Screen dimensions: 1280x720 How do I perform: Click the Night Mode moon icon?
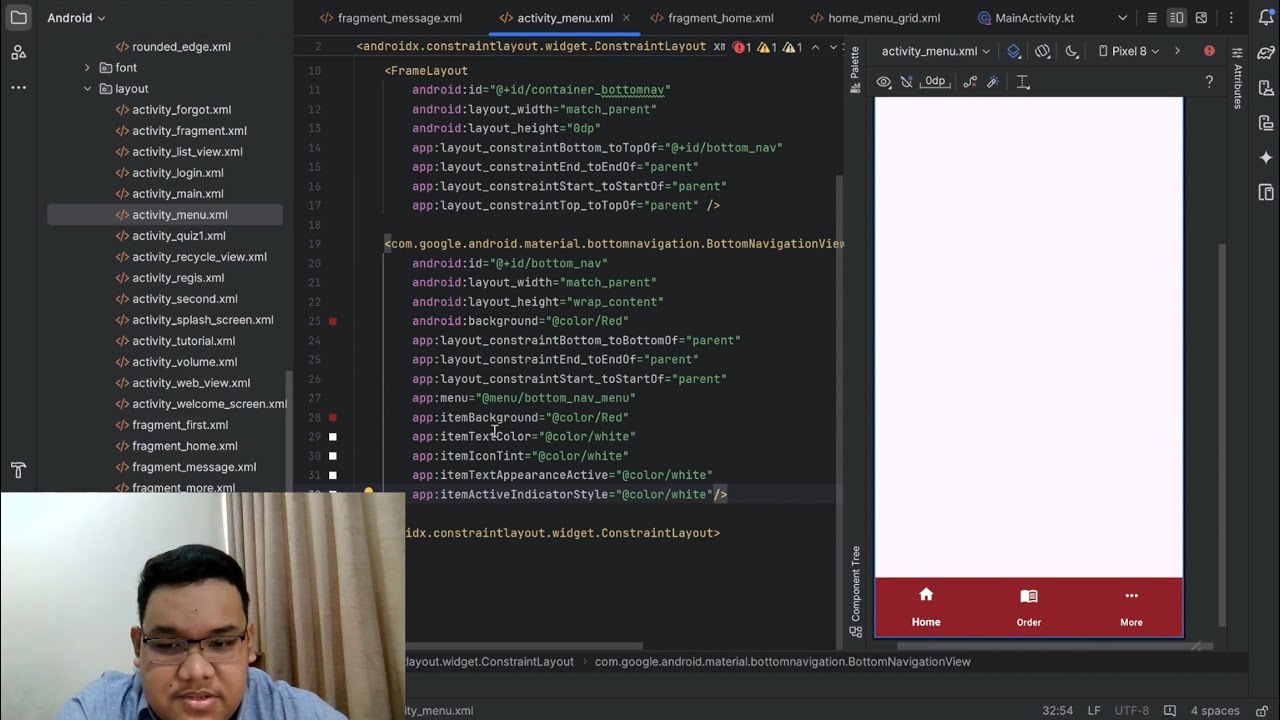coord(1072,51)
